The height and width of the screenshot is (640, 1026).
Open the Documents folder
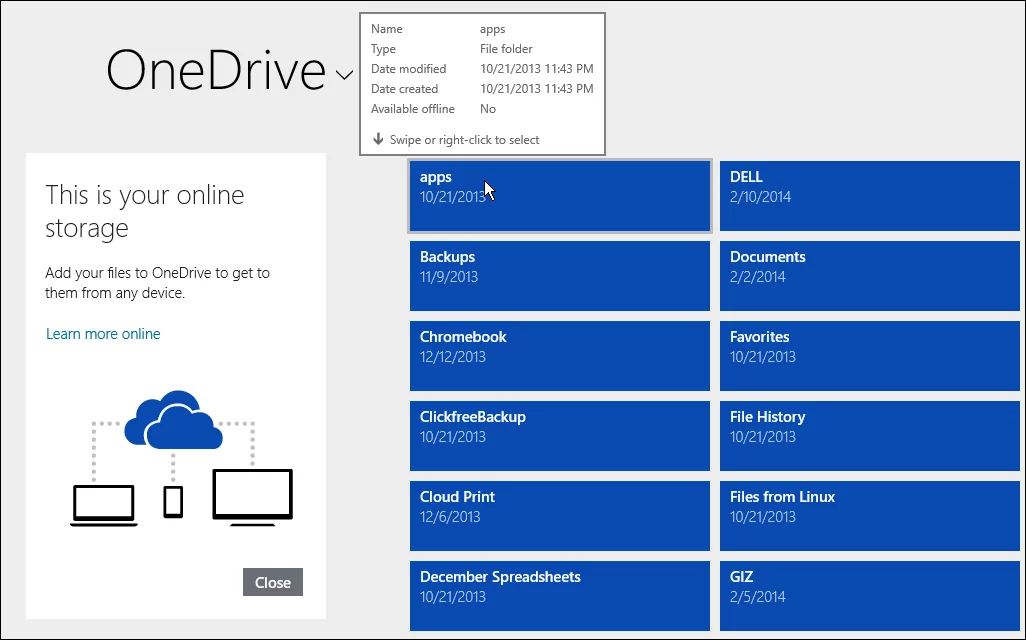coord(868,275)
